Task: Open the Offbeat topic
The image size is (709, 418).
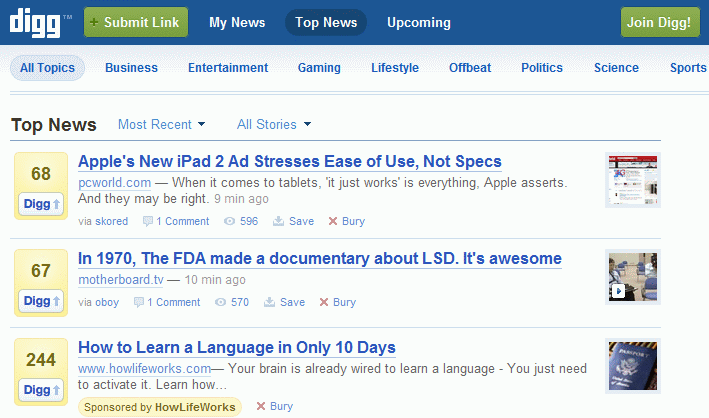Action: 470,68
